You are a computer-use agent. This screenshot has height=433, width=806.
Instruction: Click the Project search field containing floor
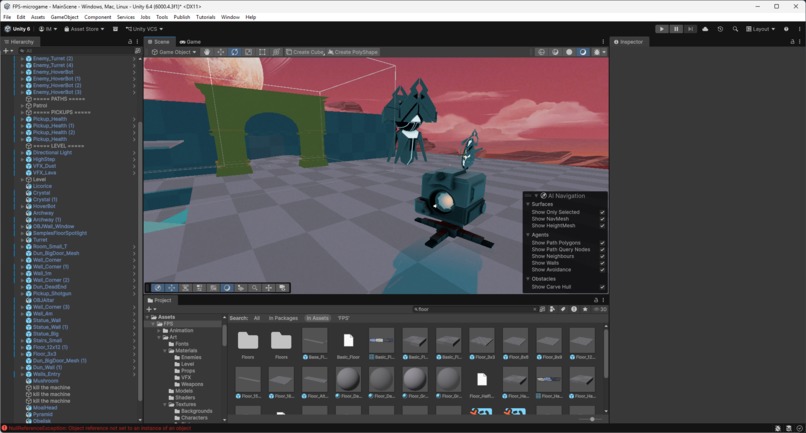474,309
